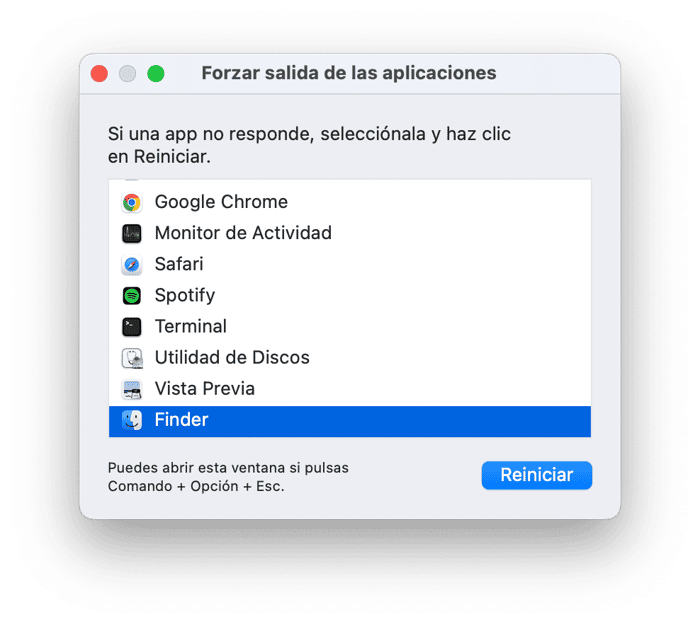The image size is (700, 624).
Task: Click the Monitor de Actividad icon
Action: (x=131, y=234)
